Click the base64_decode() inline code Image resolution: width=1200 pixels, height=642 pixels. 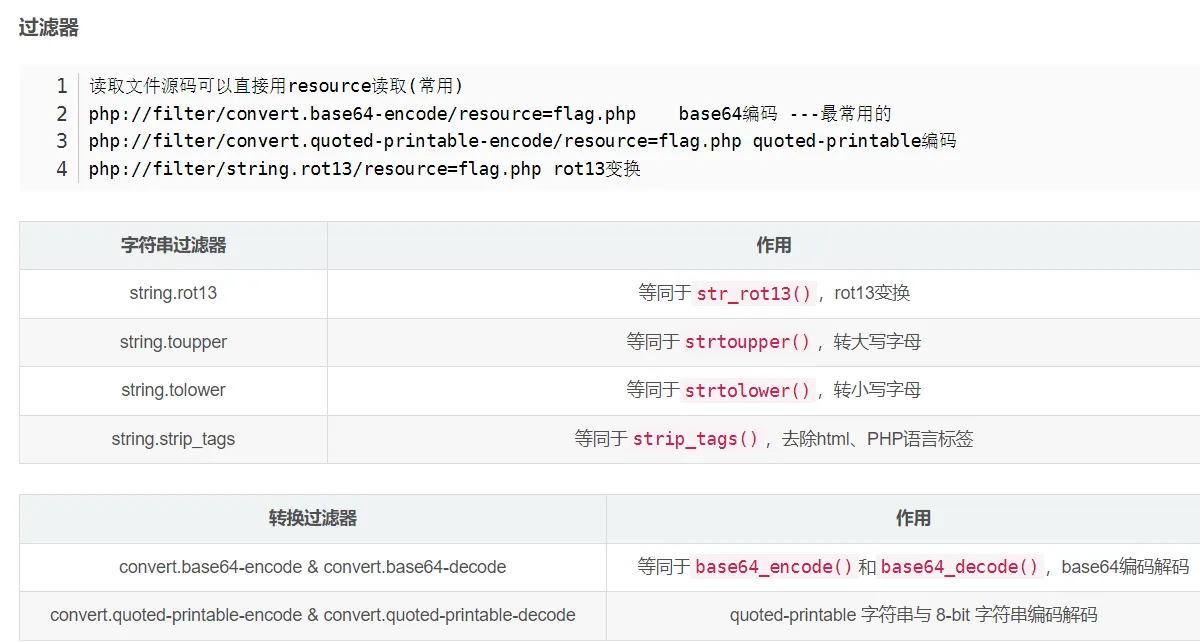pos(960,567)
